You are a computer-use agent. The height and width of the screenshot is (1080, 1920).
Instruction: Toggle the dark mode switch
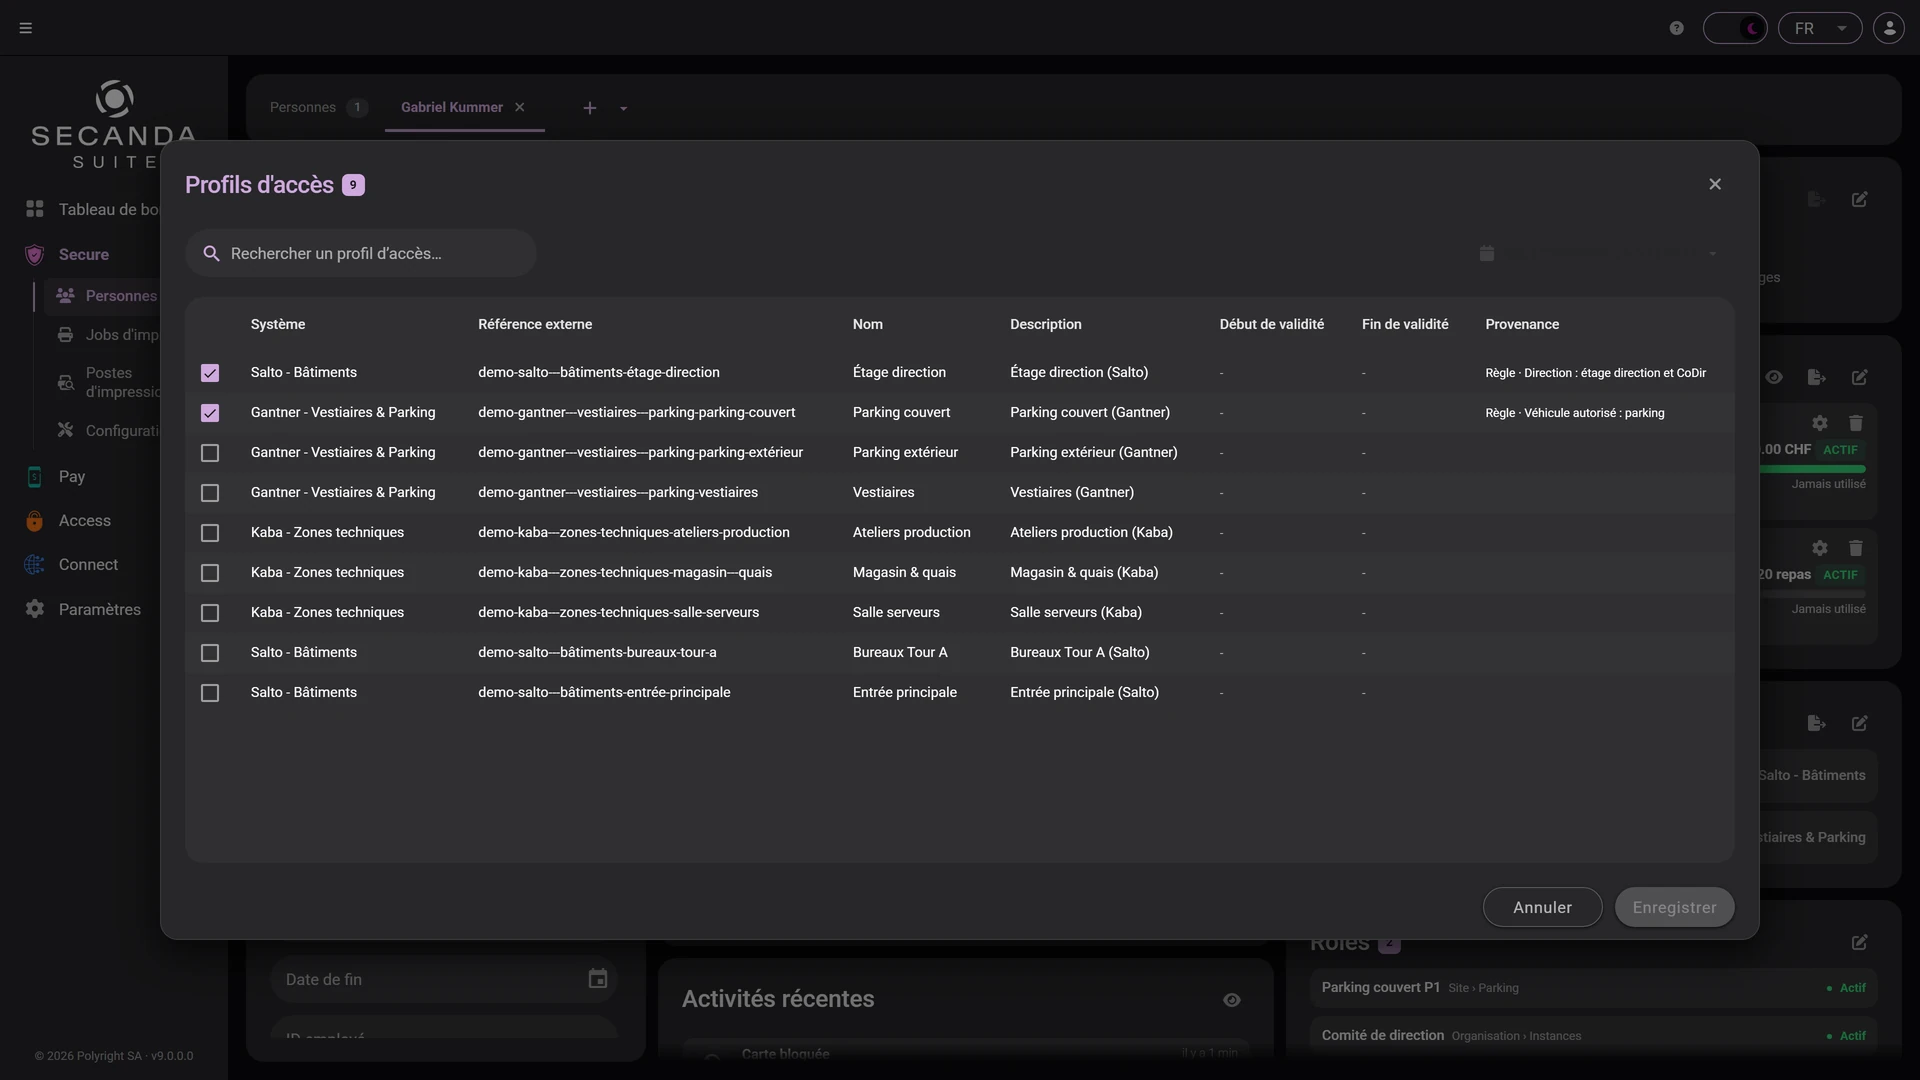pyautogui.click(x=1735, y=28)
